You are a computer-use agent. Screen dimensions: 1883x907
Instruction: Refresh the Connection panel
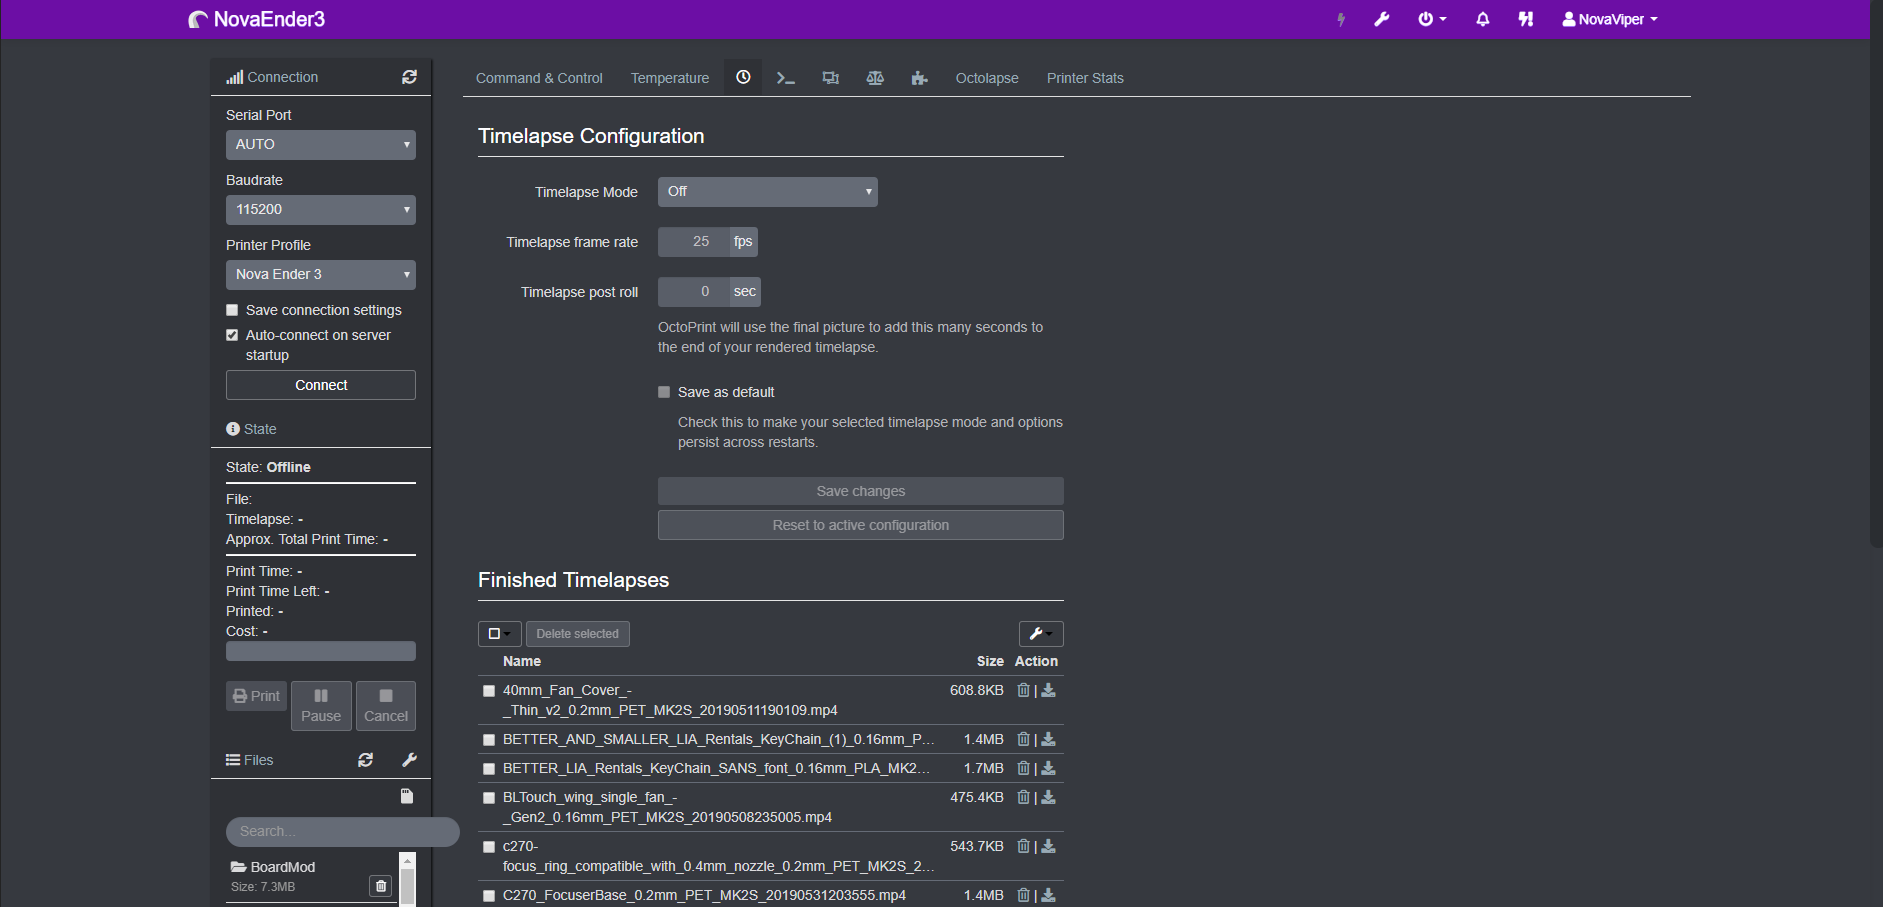409,76
